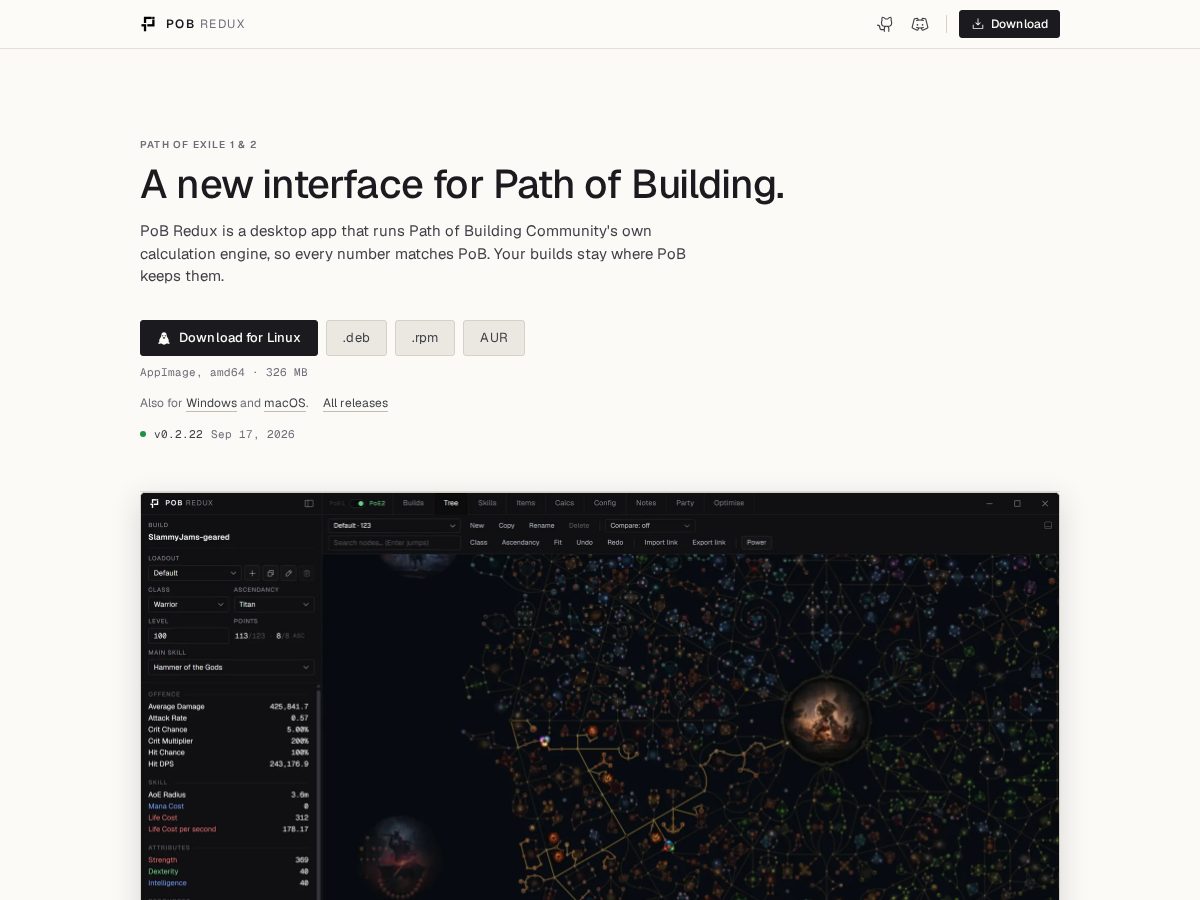Choose the AUR package button
This screenshot has height=900, width=1200.
pyautogui.click(x=494, y=338)
